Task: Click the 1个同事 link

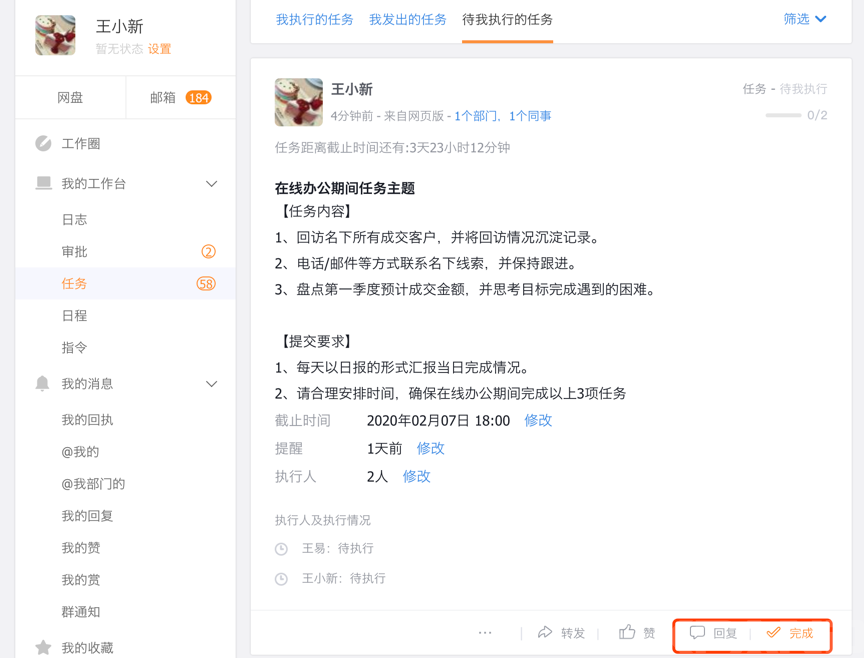Action: 530,116
